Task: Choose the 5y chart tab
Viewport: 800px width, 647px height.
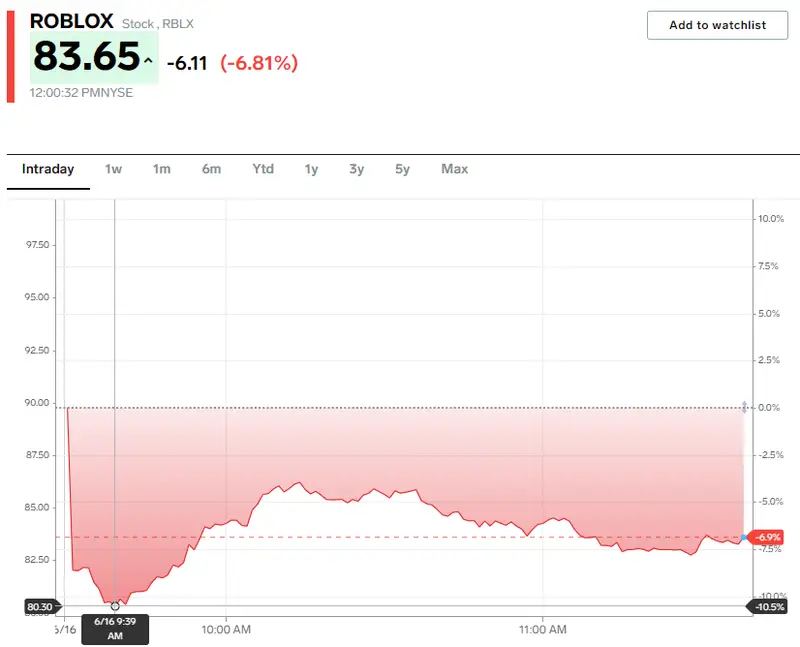Action: click(402, 169)
